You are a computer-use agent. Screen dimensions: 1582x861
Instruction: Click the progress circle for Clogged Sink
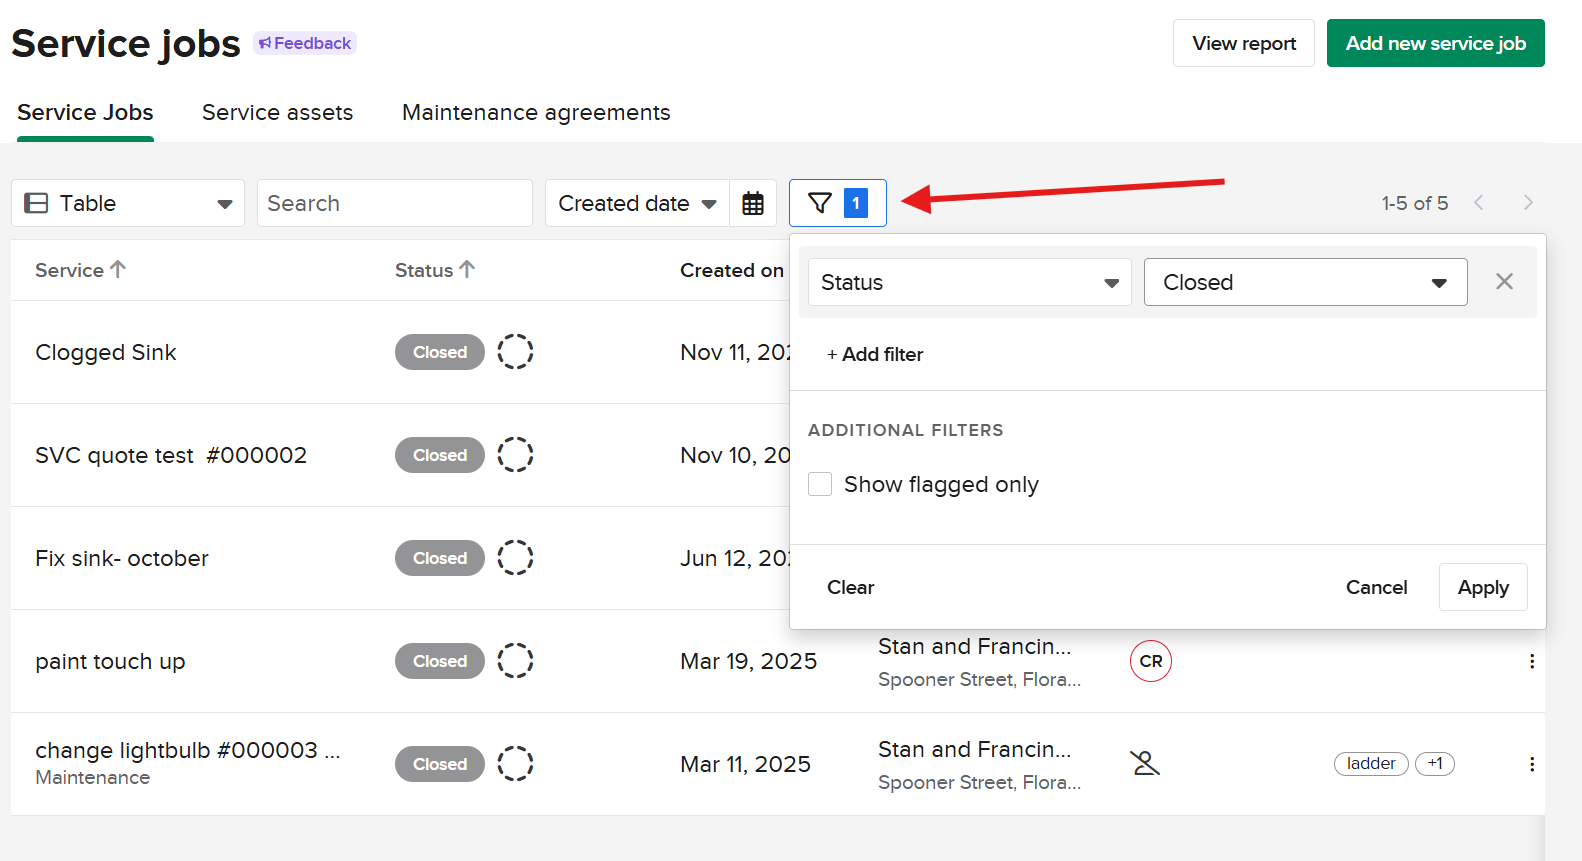[x=515, y=352]
